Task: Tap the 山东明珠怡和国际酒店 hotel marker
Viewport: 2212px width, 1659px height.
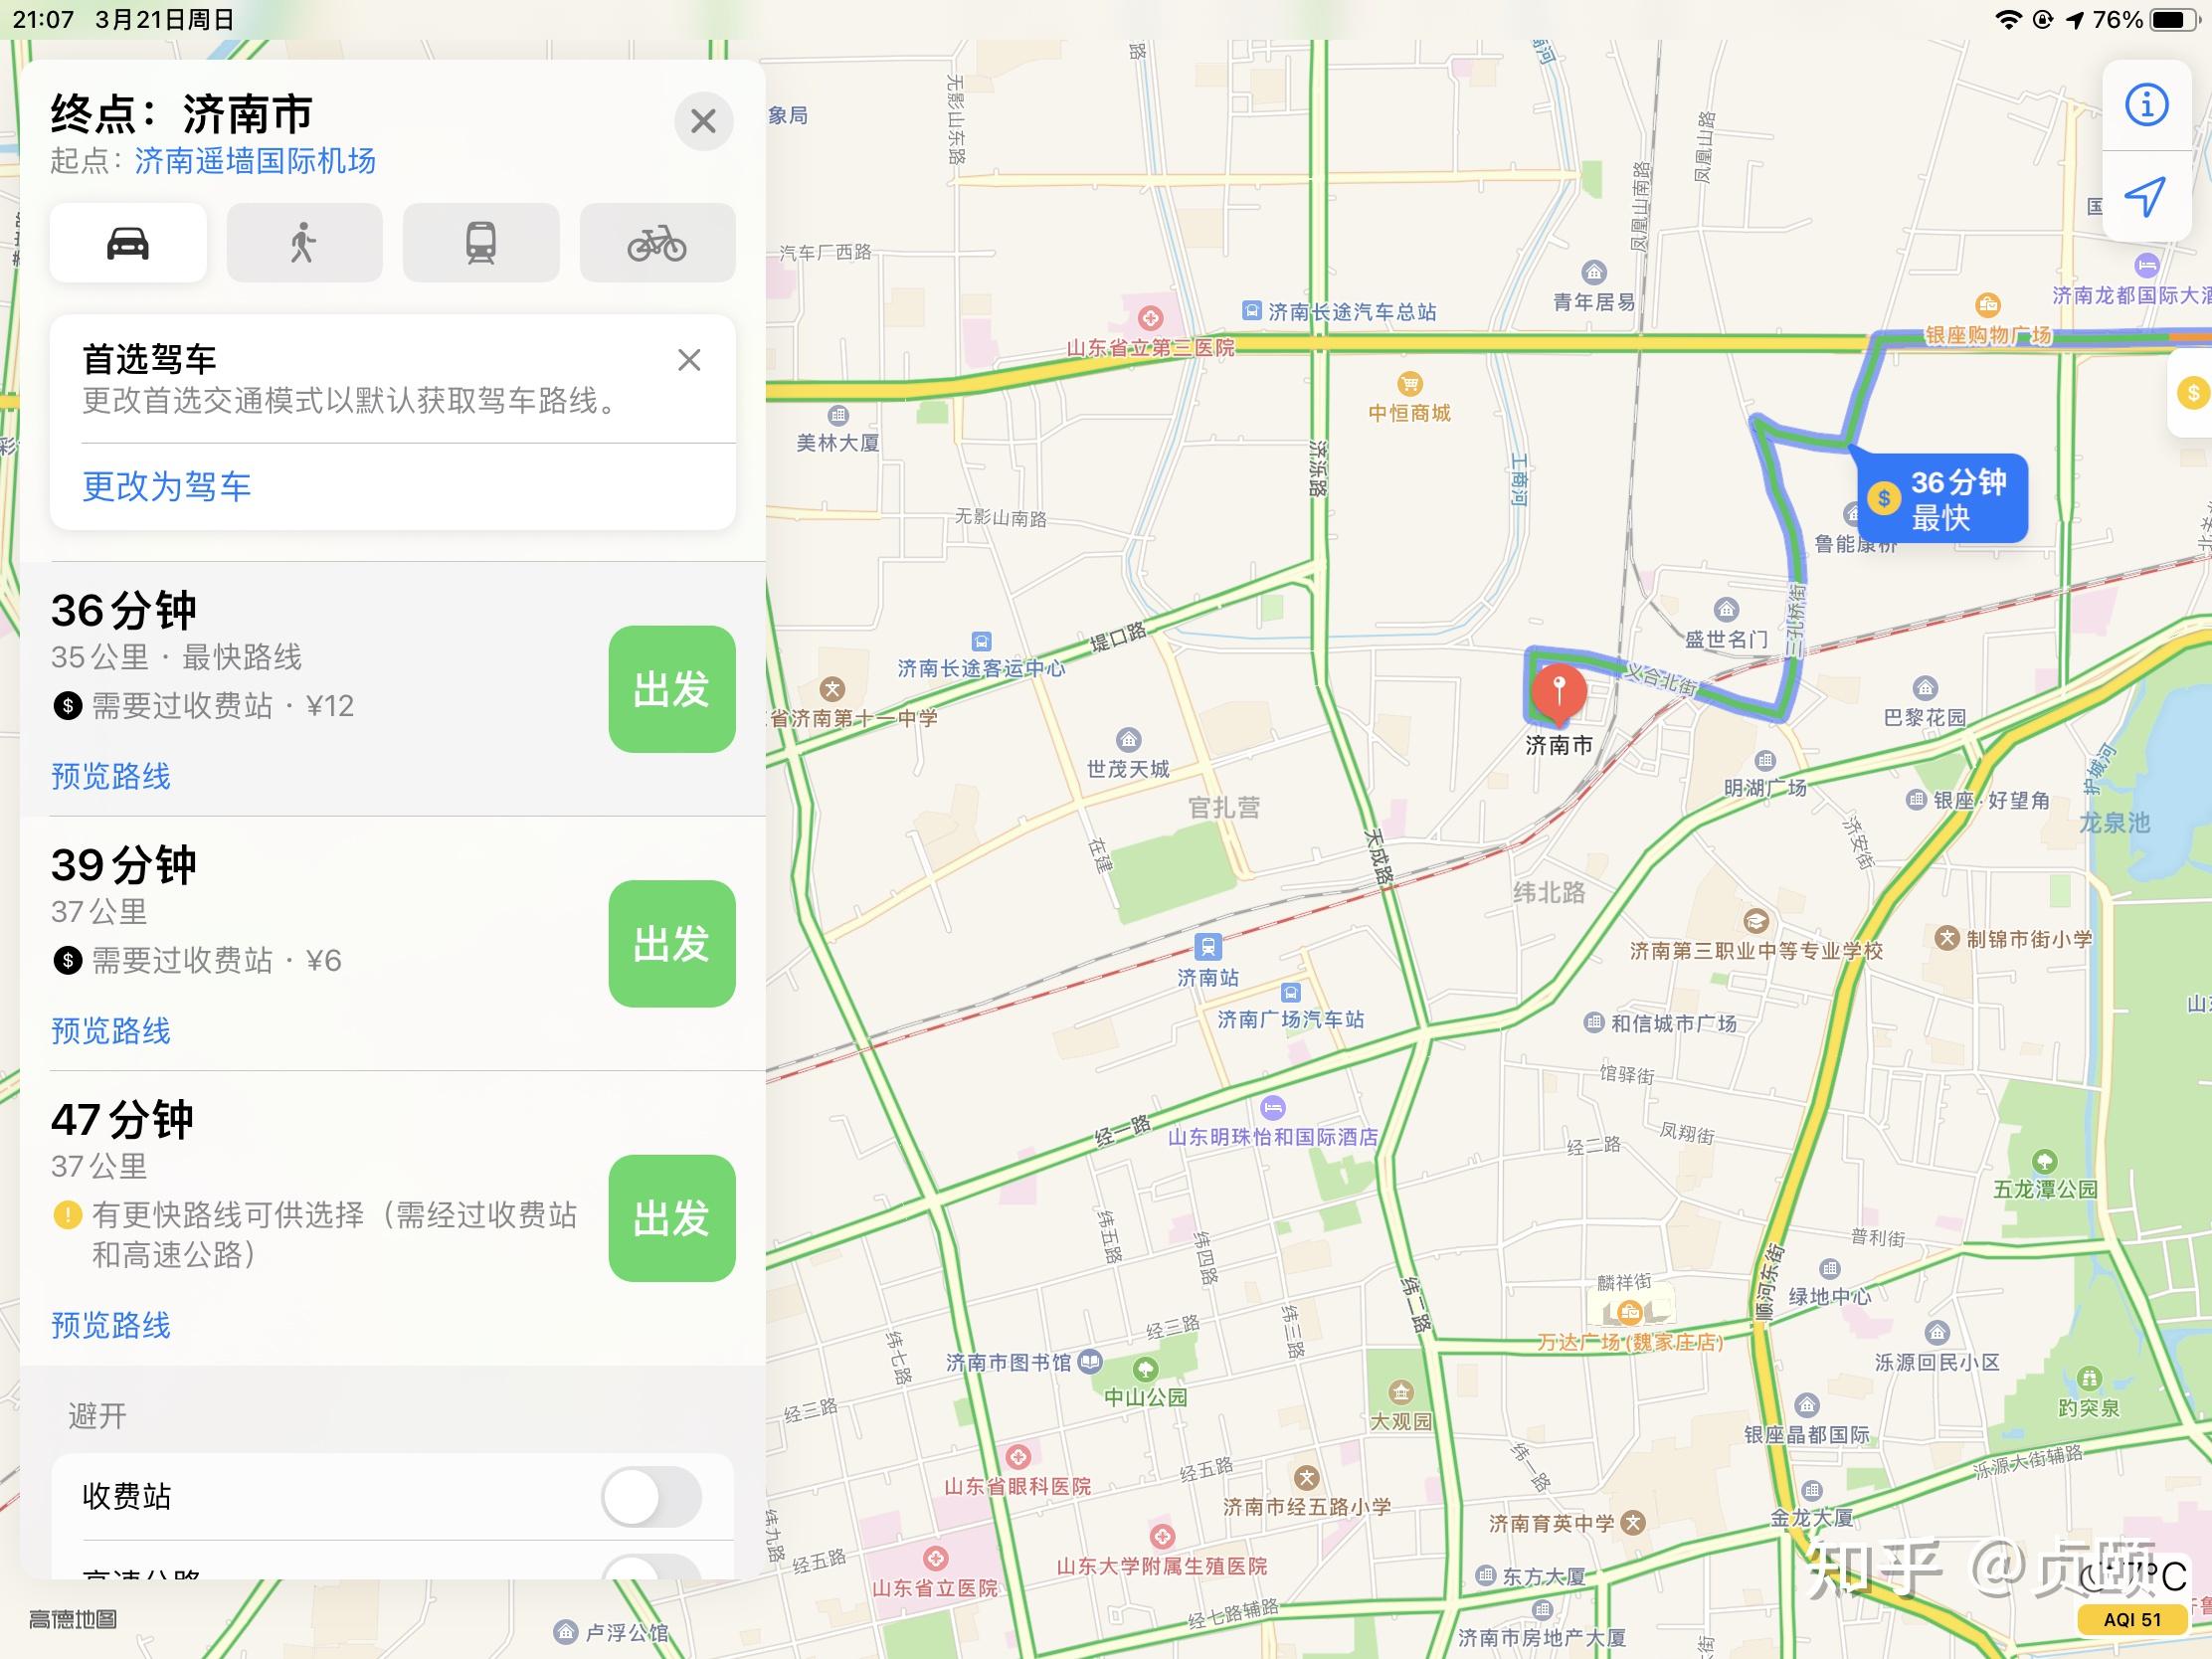Action: click(1273, 1108)
